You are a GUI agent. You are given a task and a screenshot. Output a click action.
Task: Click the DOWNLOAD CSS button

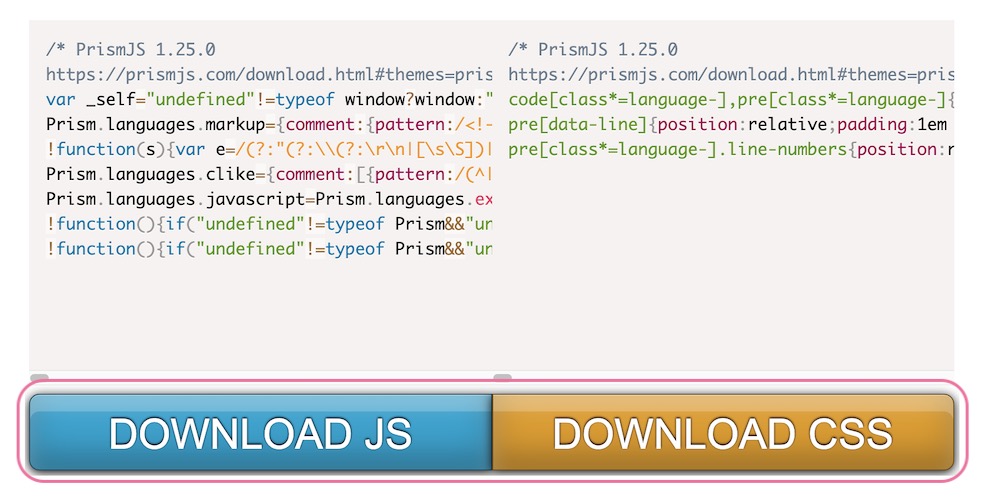click(x=723, y=432)
